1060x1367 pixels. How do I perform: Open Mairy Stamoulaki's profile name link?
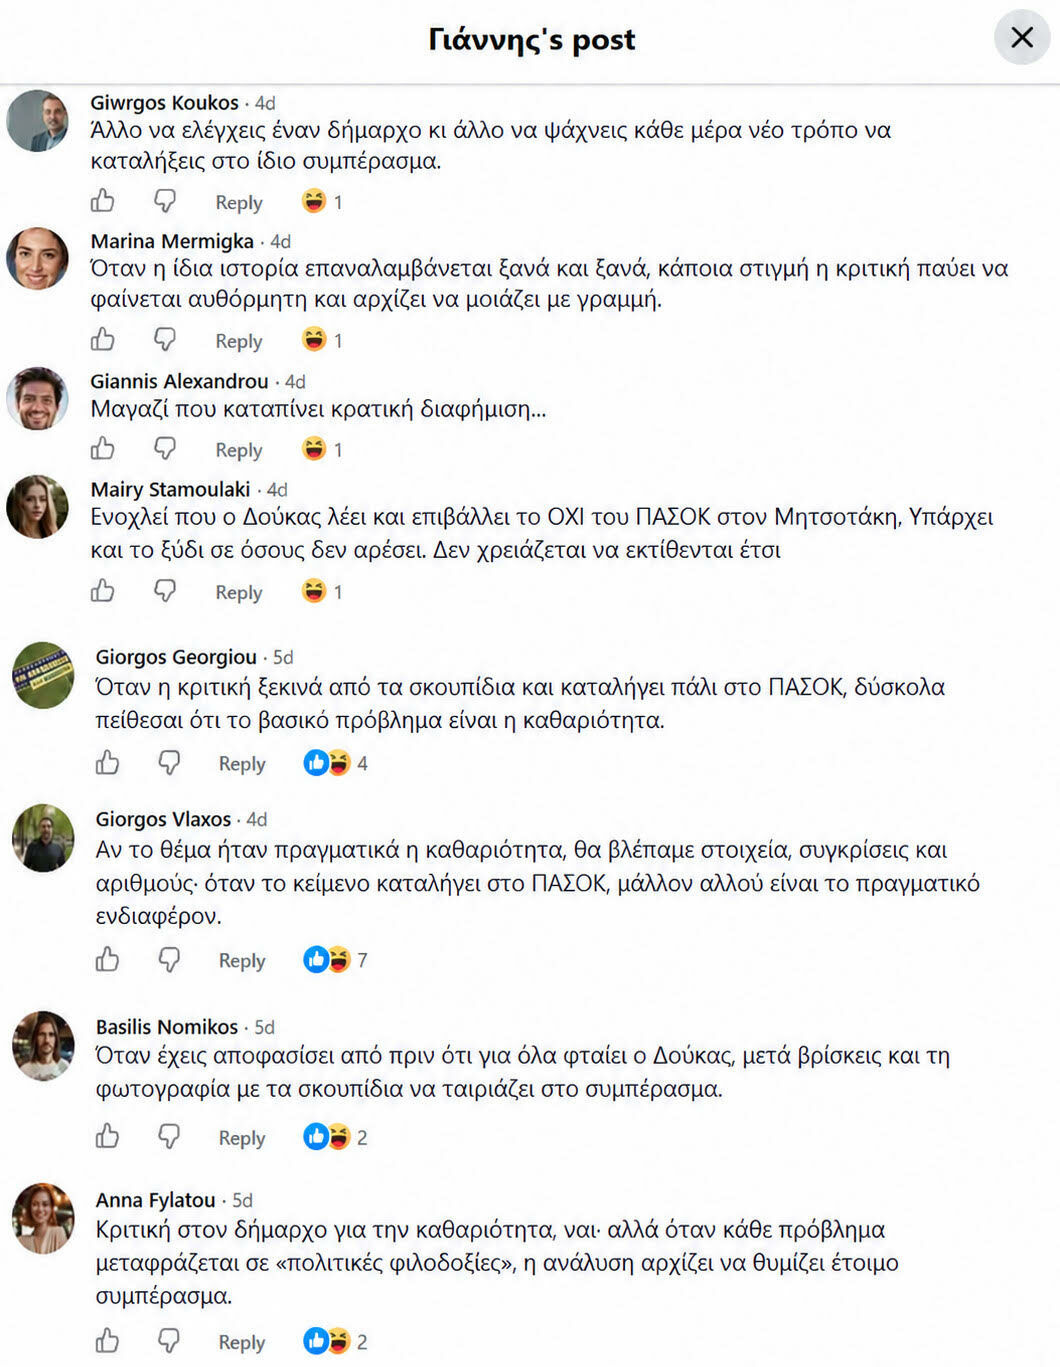click(170, 489)
